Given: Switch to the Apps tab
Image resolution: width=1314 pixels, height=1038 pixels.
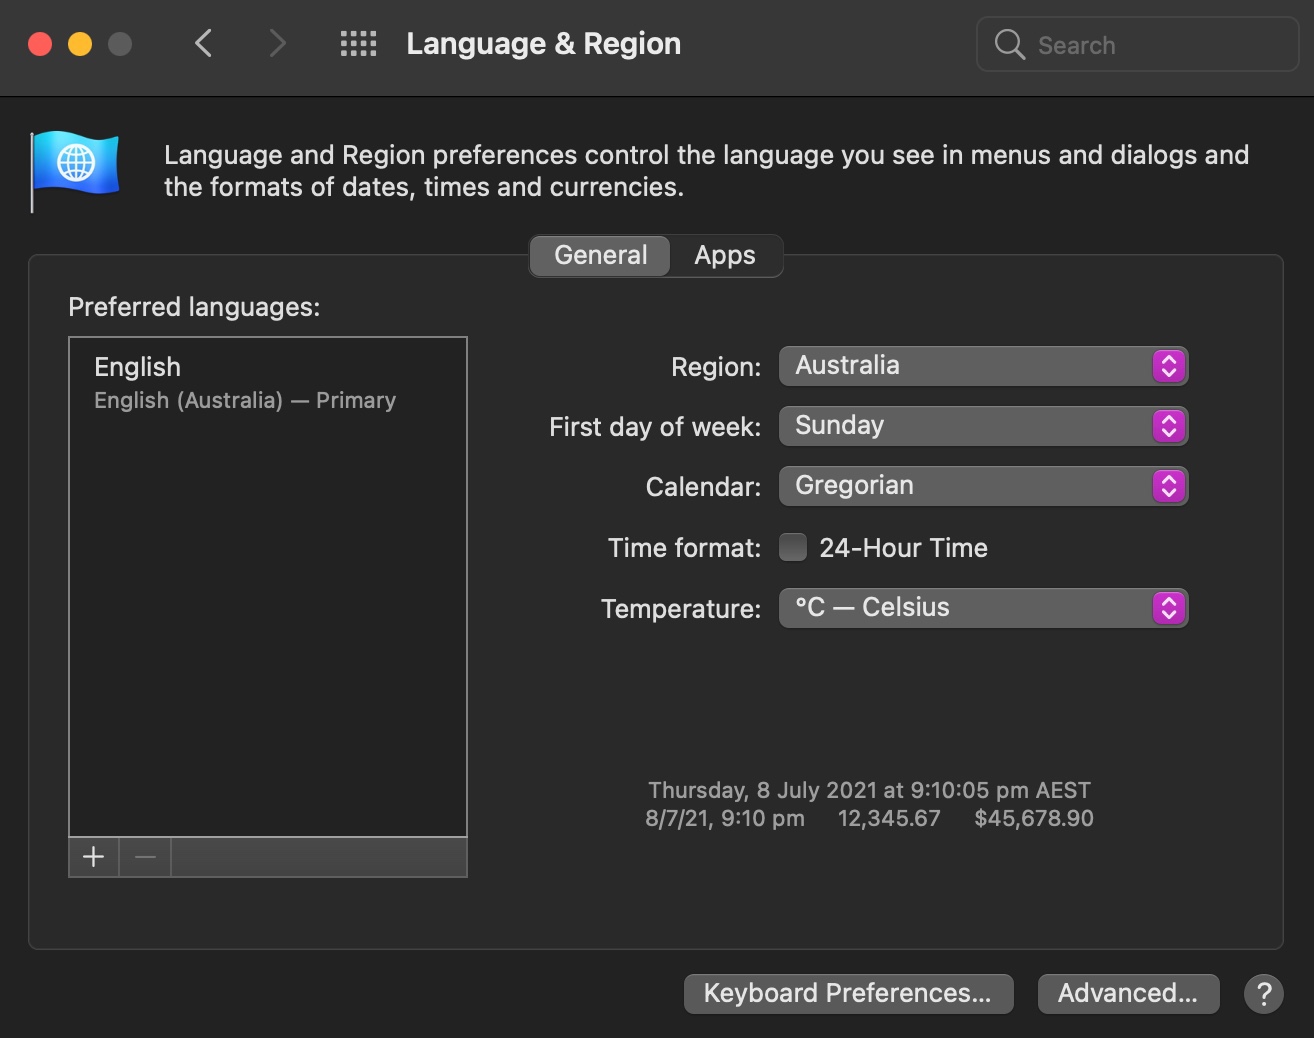Looking at the screenshot, I should (x=725, y=256).
